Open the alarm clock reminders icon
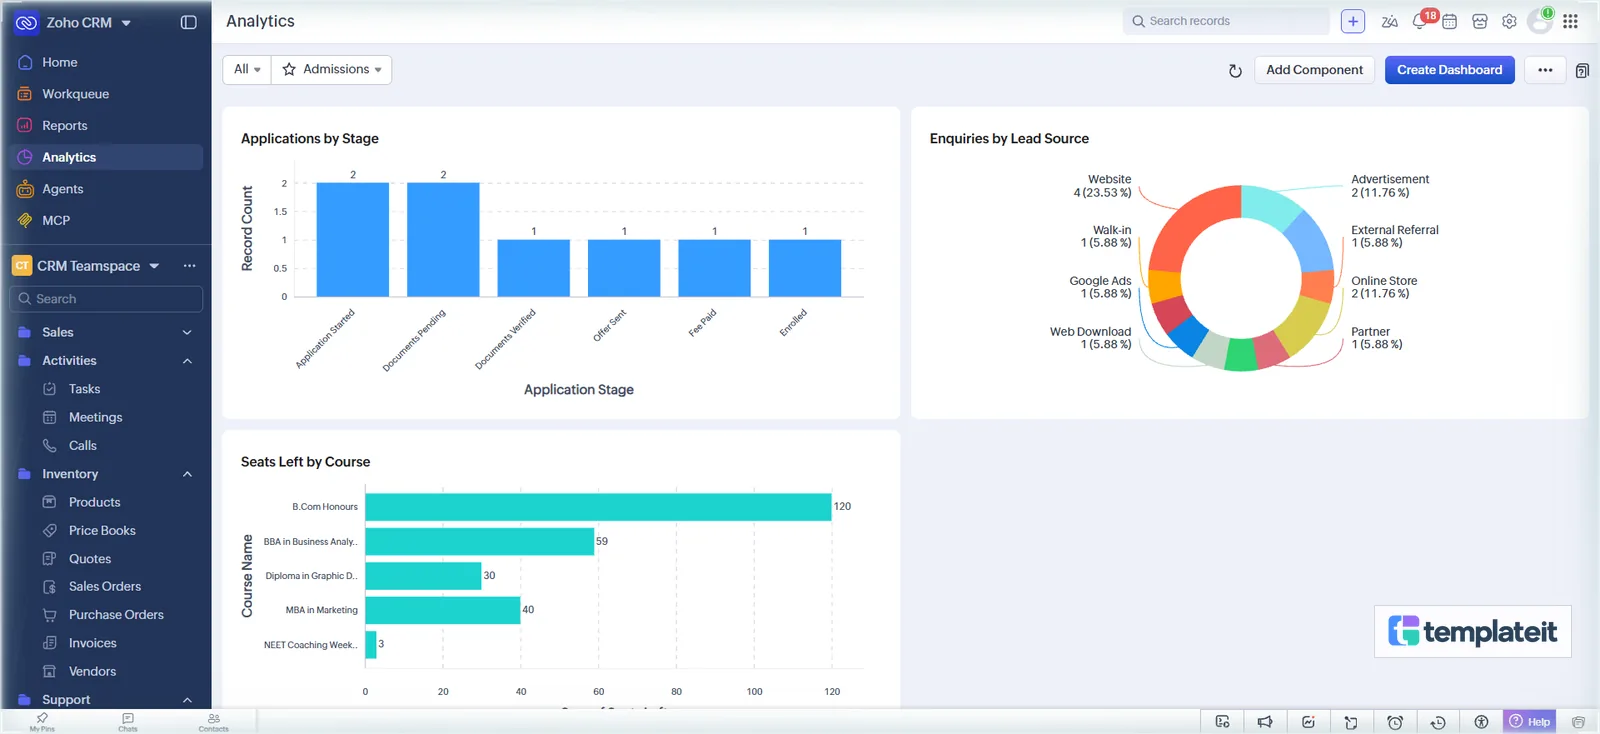 coord(1395,722)
